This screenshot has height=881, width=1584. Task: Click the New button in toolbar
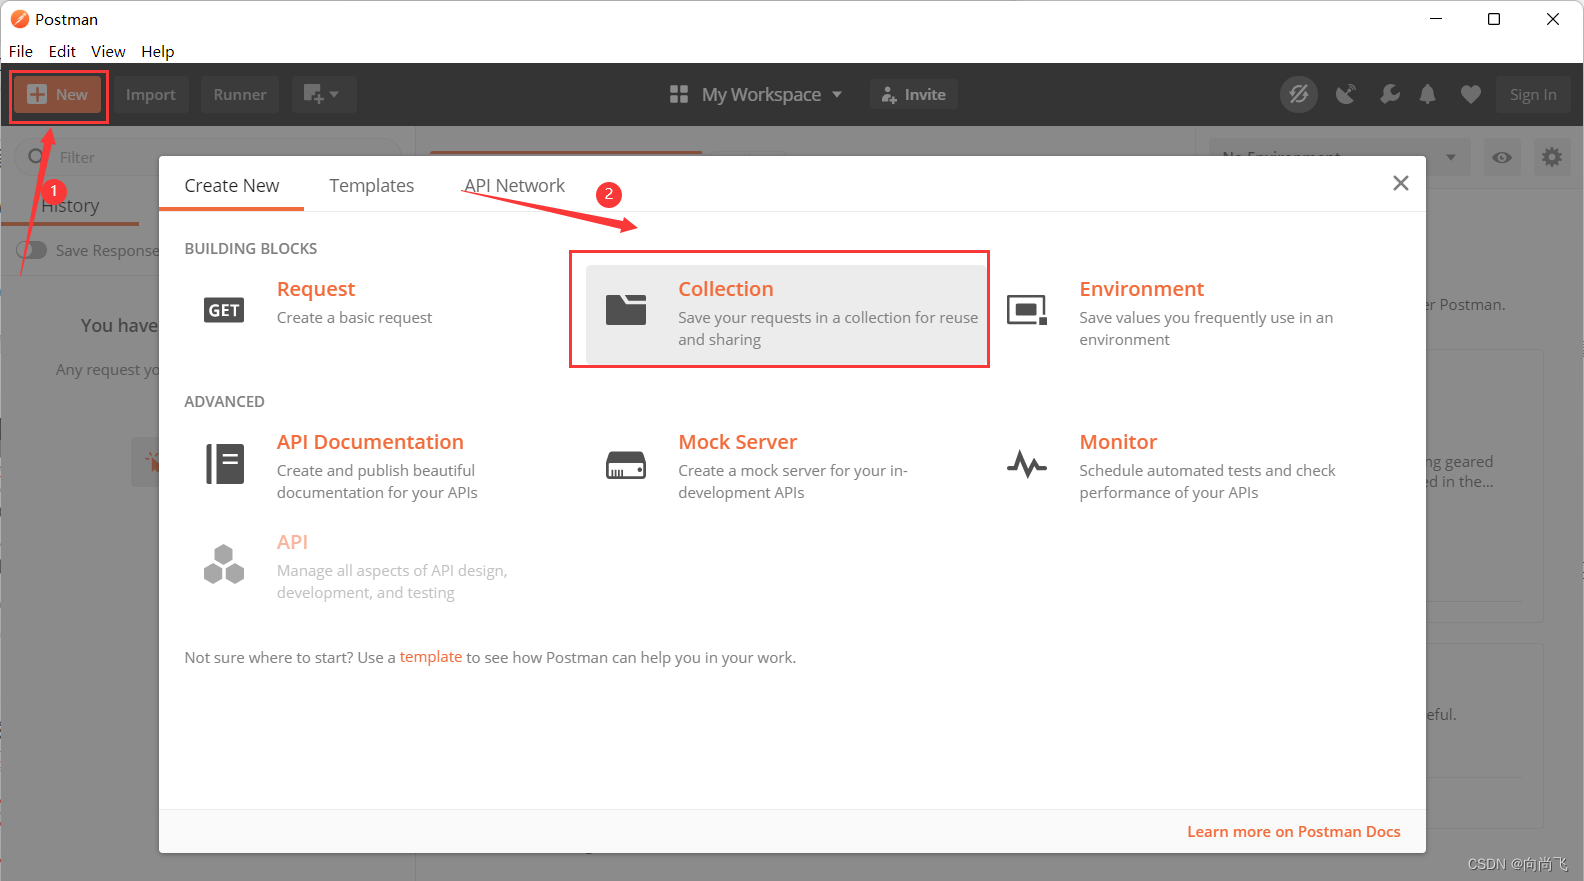(x=58, y=95)
